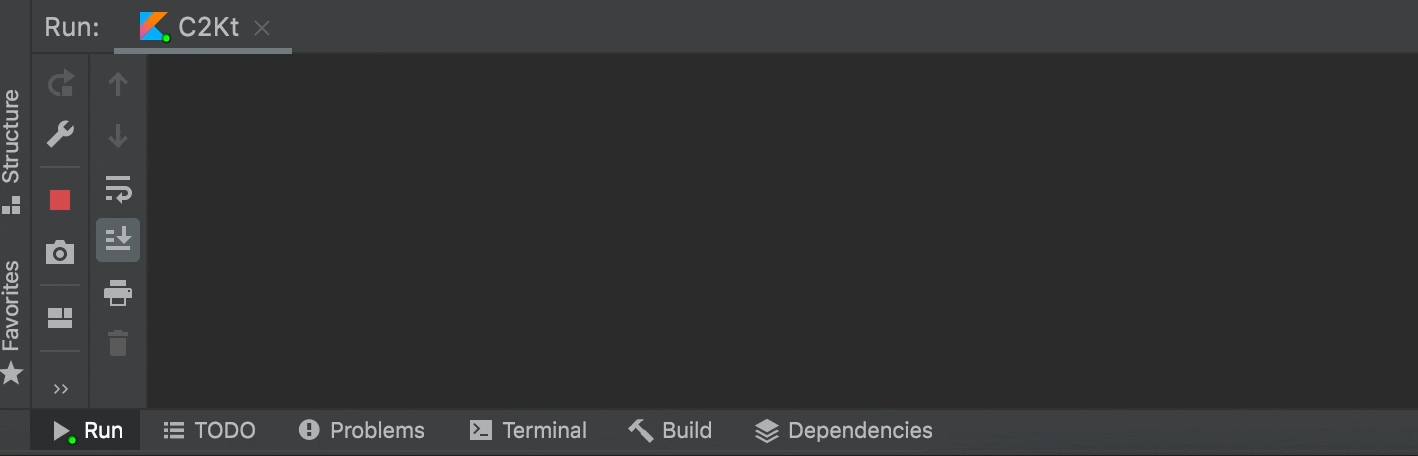Click the up arrow stack trace icon
Image resolution: width=1418 pixels, height=456 pixels.
118,84
